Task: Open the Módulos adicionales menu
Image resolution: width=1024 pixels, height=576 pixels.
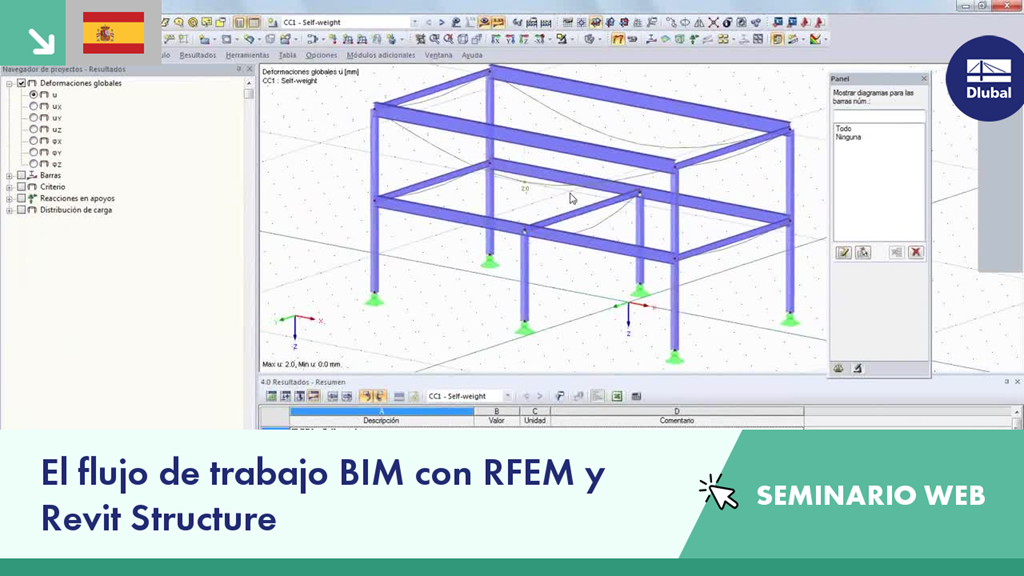Action: (381, 56)
